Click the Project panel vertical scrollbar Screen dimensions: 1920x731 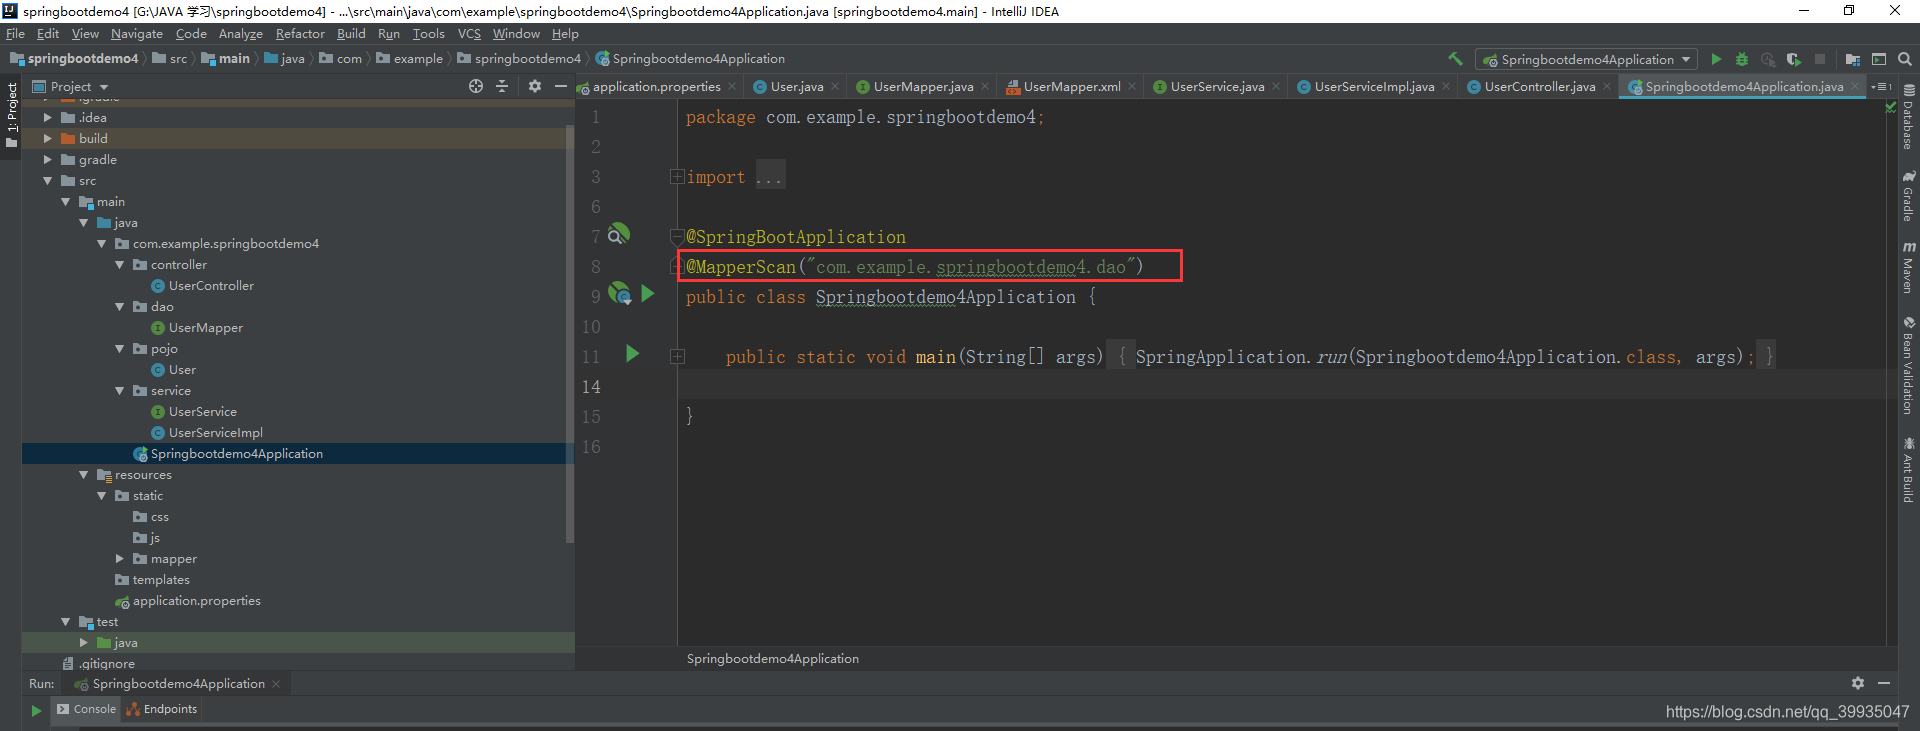coord(570,332)
